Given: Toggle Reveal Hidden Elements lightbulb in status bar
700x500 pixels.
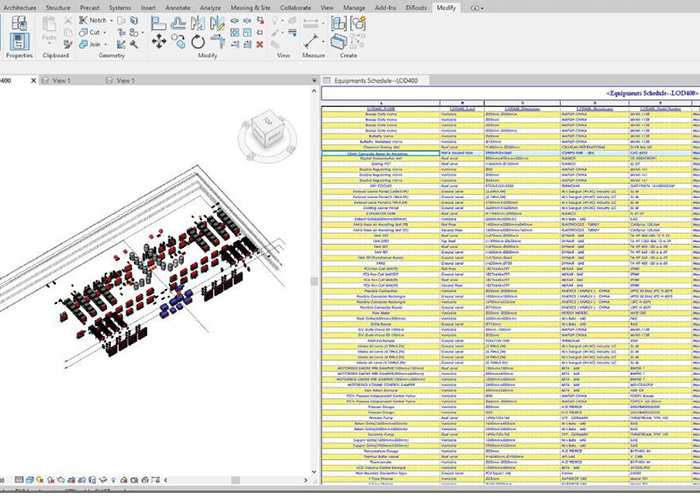Looking at the screenshot, I should point(113,480).
